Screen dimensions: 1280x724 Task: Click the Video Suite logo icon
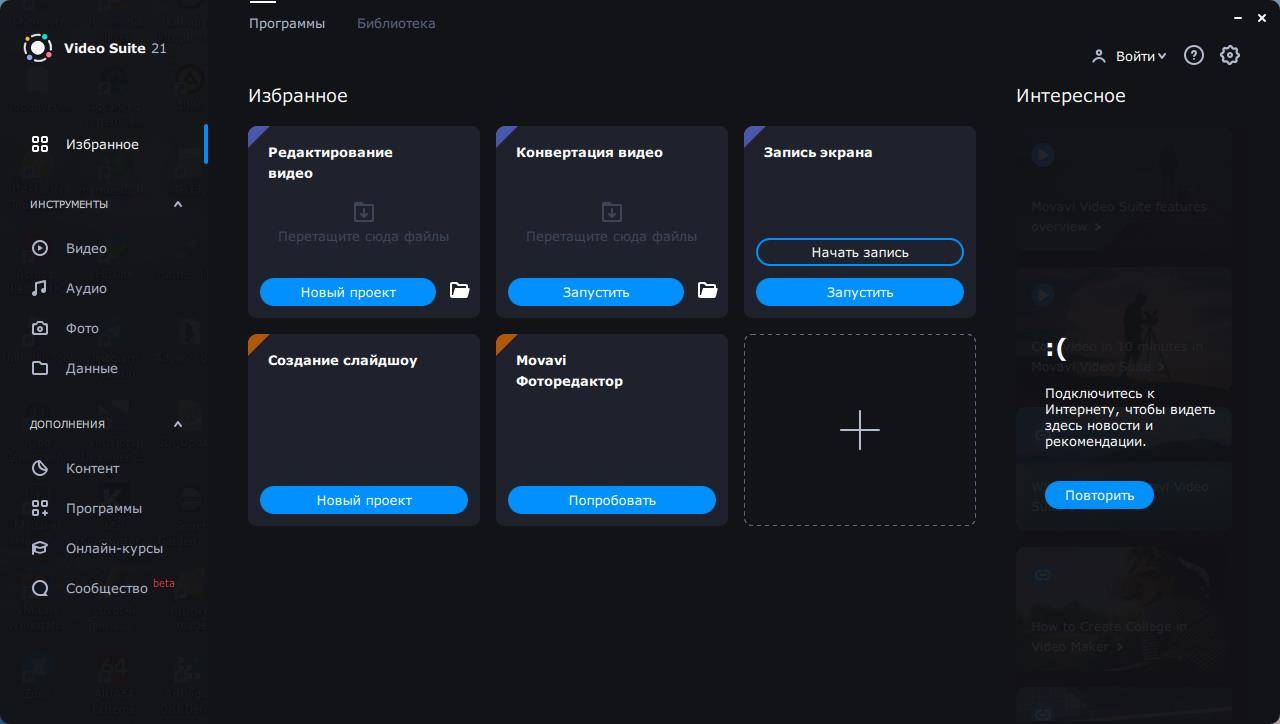(38, 48)
